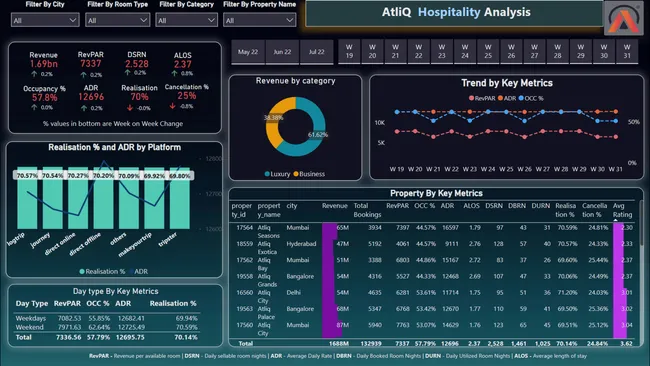Click the Business legend color dot
The height and width of the screenshot is (366, 650).
pos(296,174)
